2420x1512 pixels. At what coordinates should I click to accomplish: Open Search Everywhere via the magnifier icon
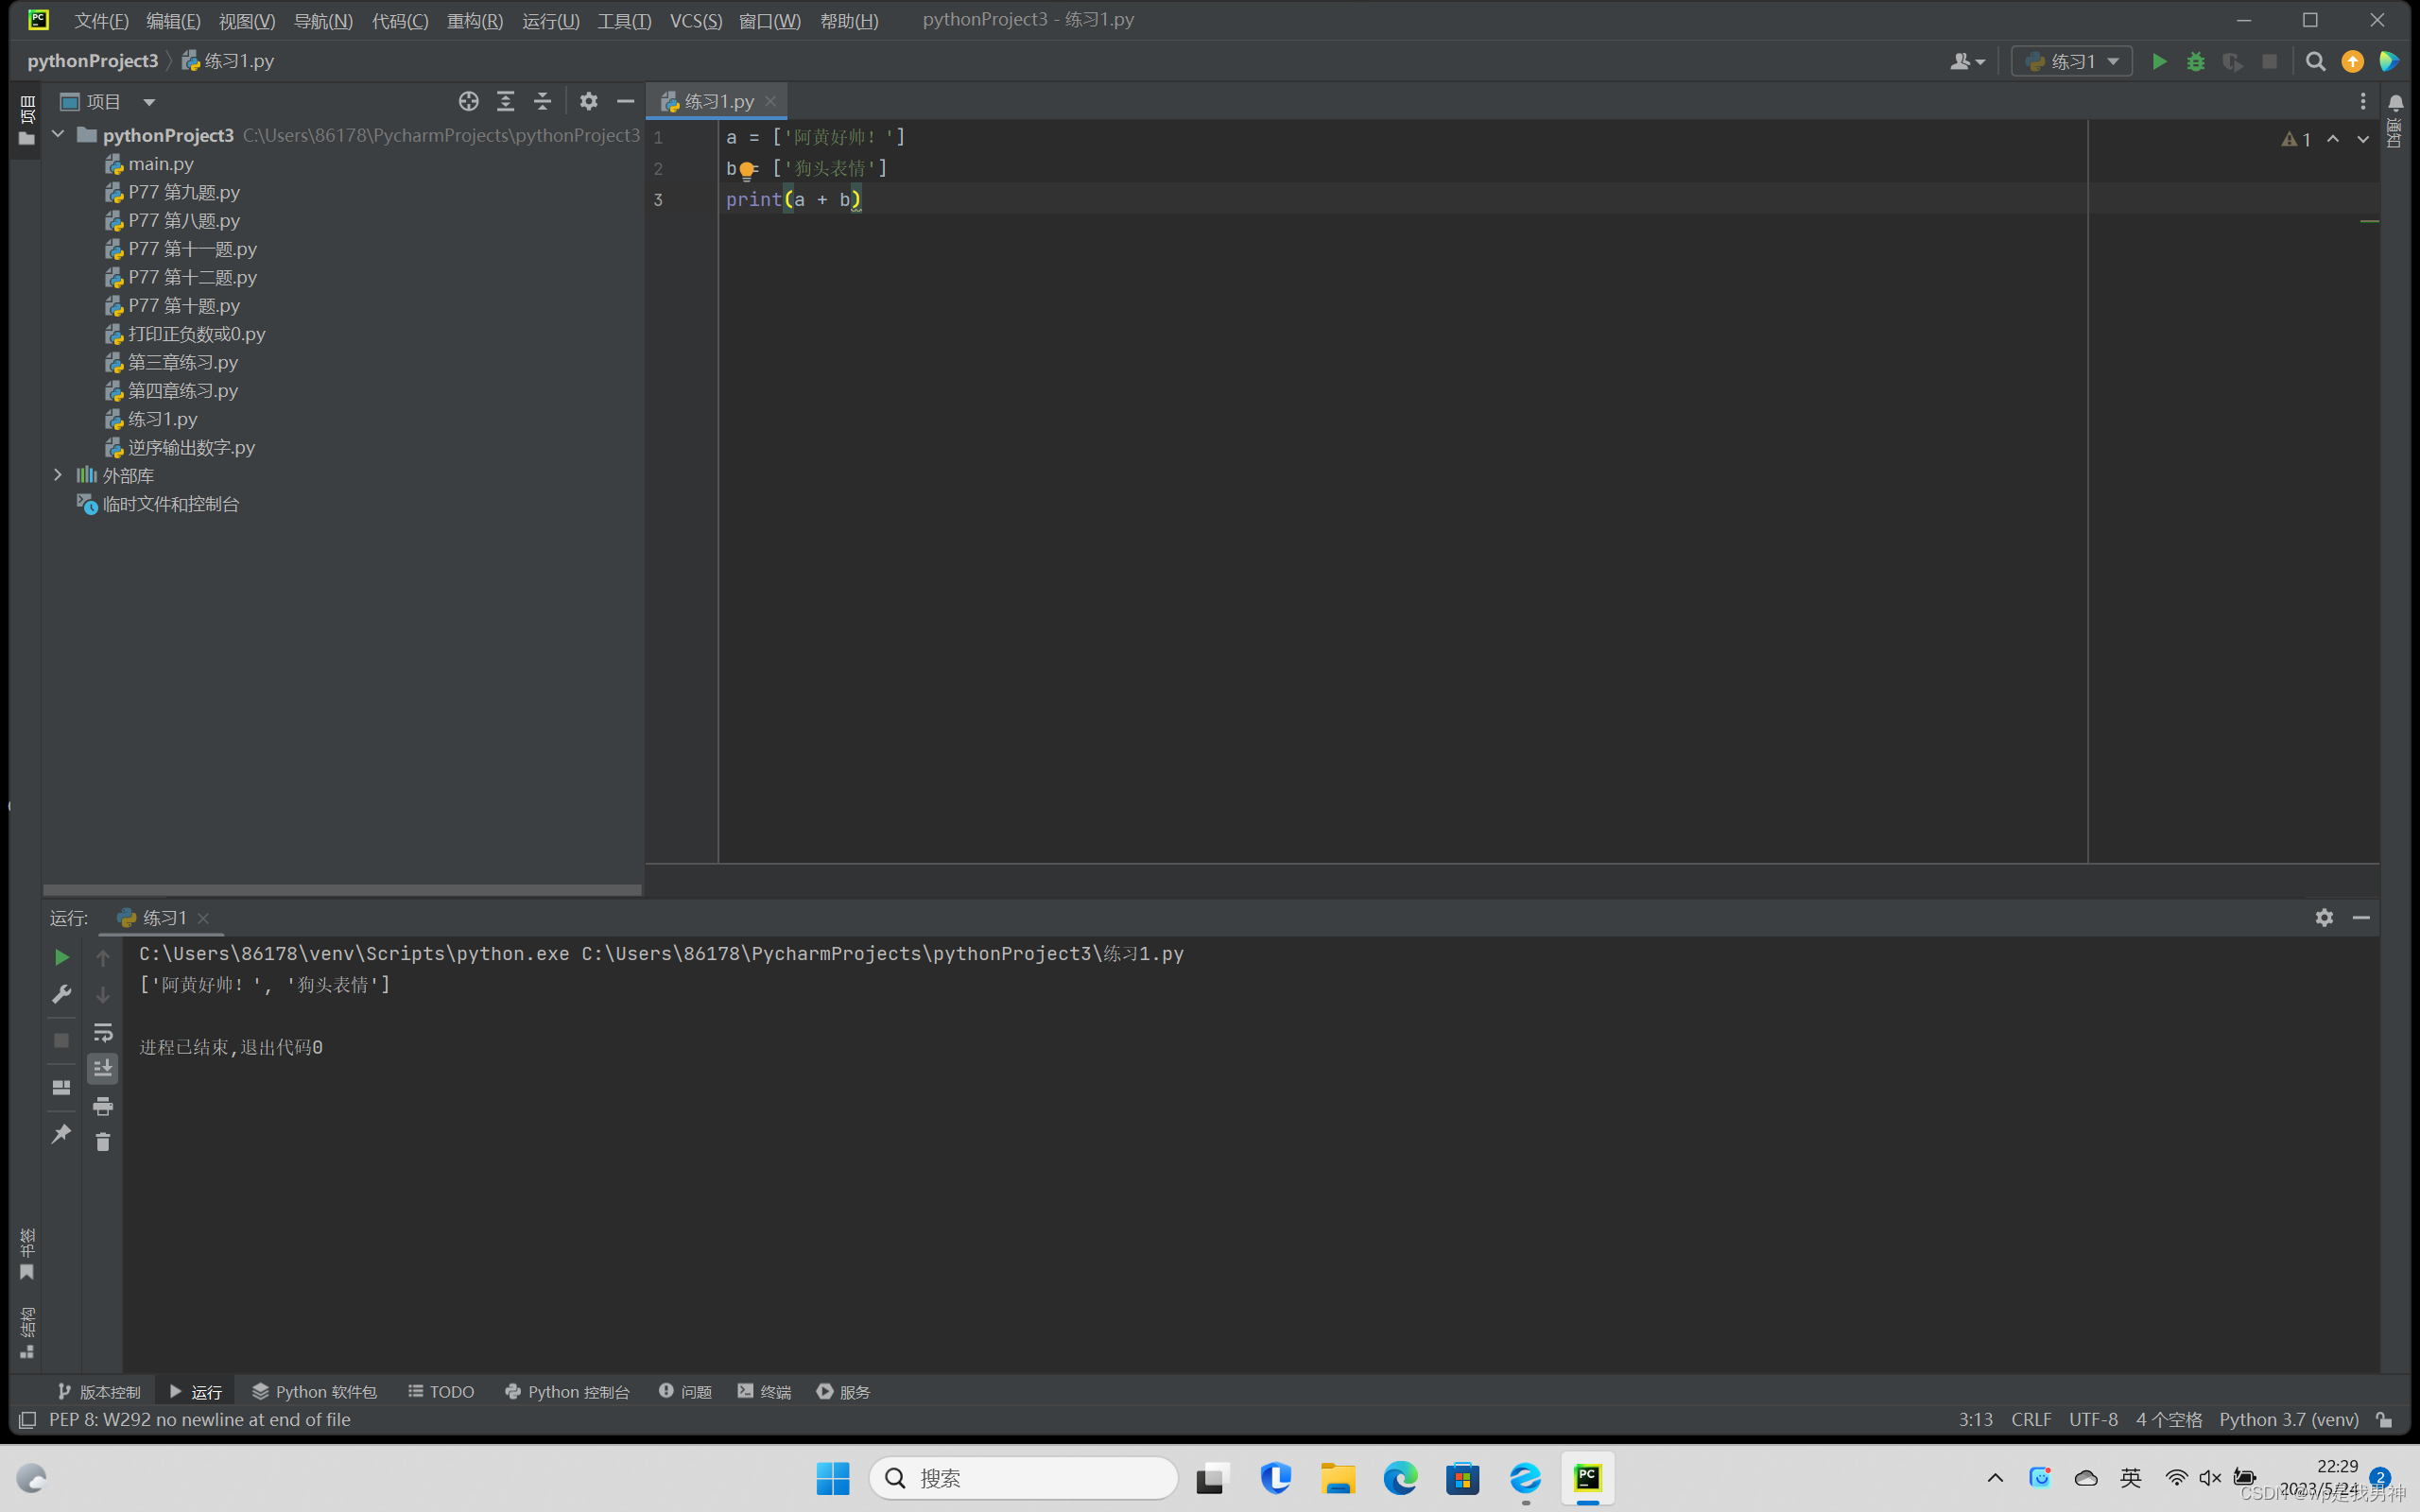(2316, 61)
